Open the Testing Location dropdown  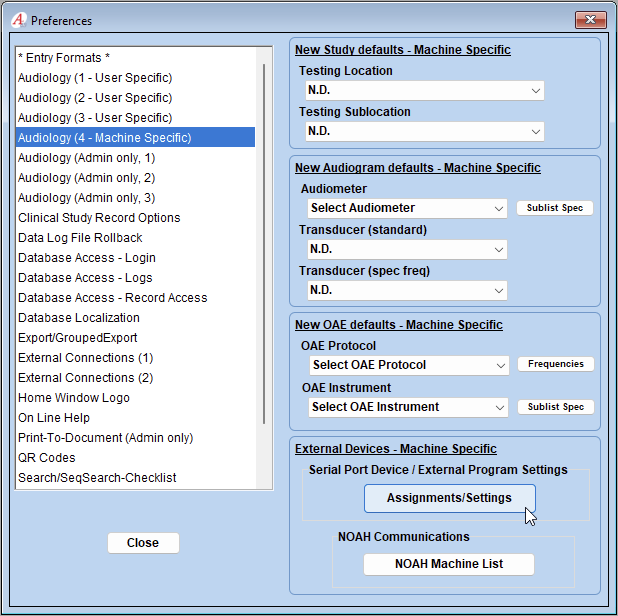point(422,91)
